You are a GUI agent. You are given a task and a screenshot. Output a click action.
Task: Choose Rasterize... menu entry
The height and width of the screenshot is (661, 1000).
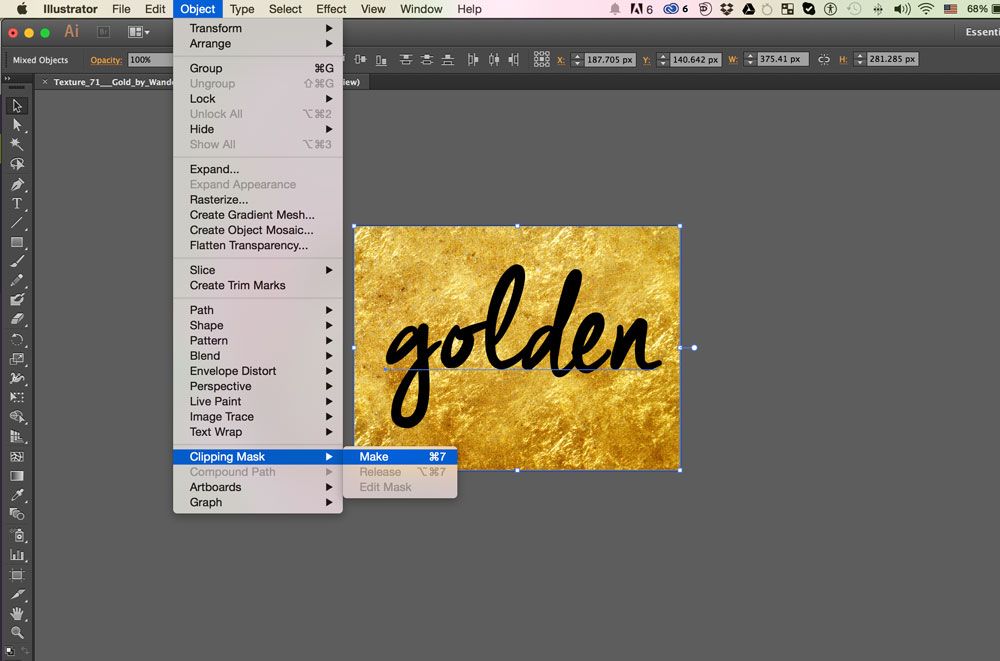click(x=258, y=200)
